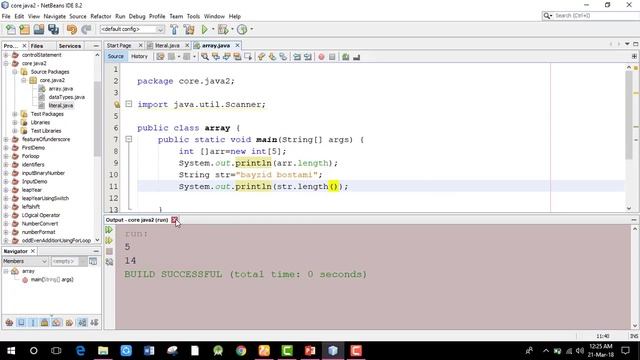Expand the Libraries node
640x360 pixels.
(x=15, y=122)
